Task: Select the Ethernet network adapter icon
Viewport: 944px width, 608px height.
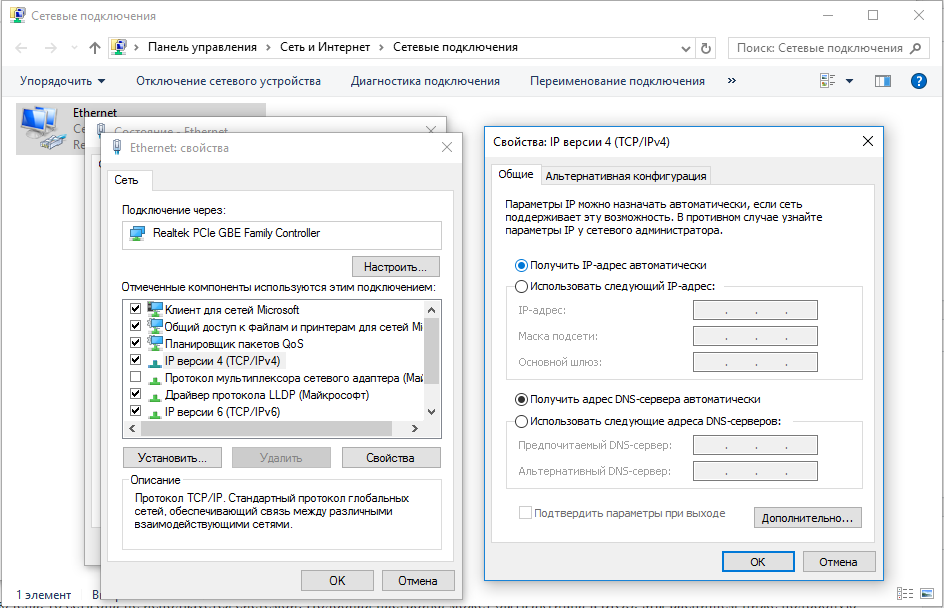Action: 43,128
